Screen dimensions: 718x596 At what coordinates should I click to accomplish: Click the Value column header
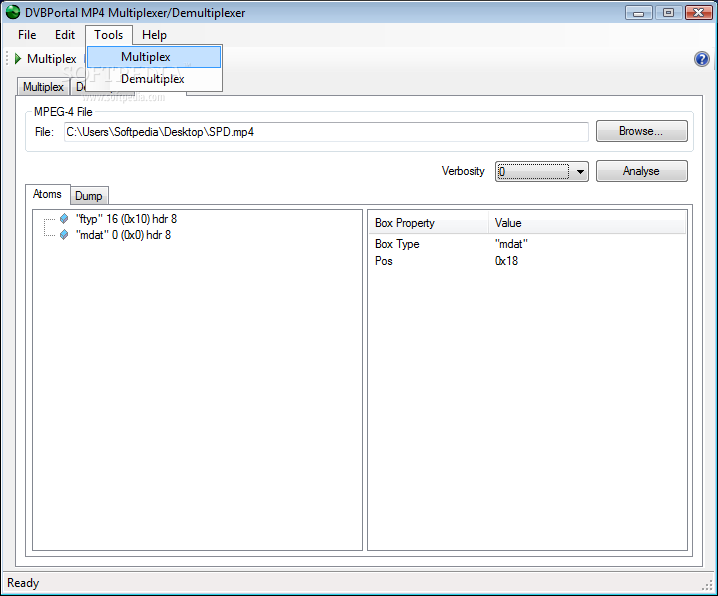coord(587,223)
